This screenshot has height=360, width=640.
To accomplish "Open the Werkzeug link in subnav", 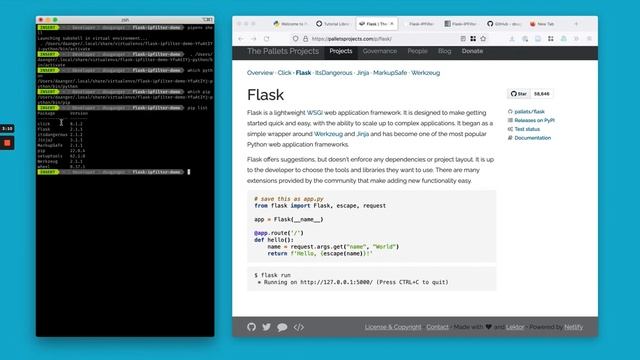I will [425, 73].
